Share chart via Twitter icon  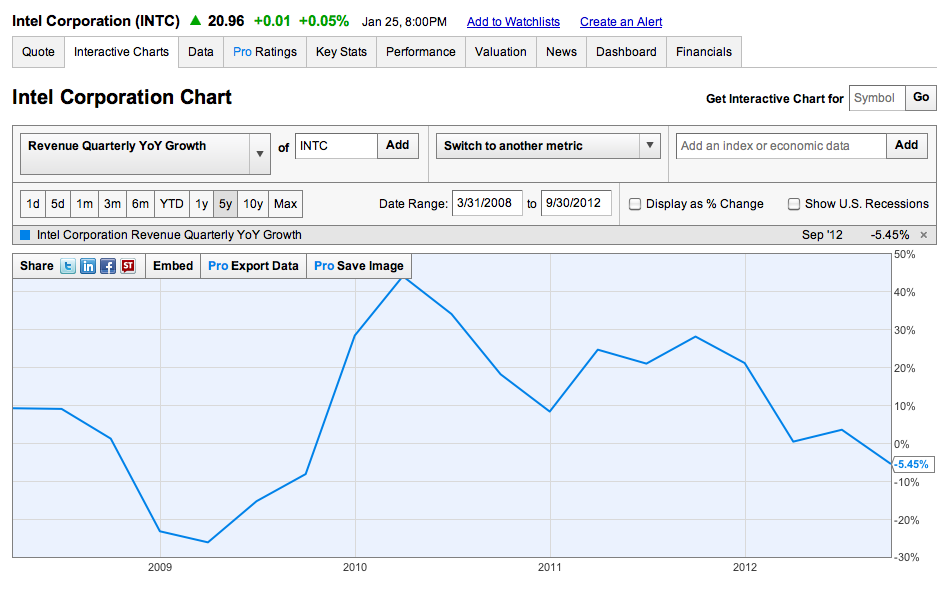point(68,266)
